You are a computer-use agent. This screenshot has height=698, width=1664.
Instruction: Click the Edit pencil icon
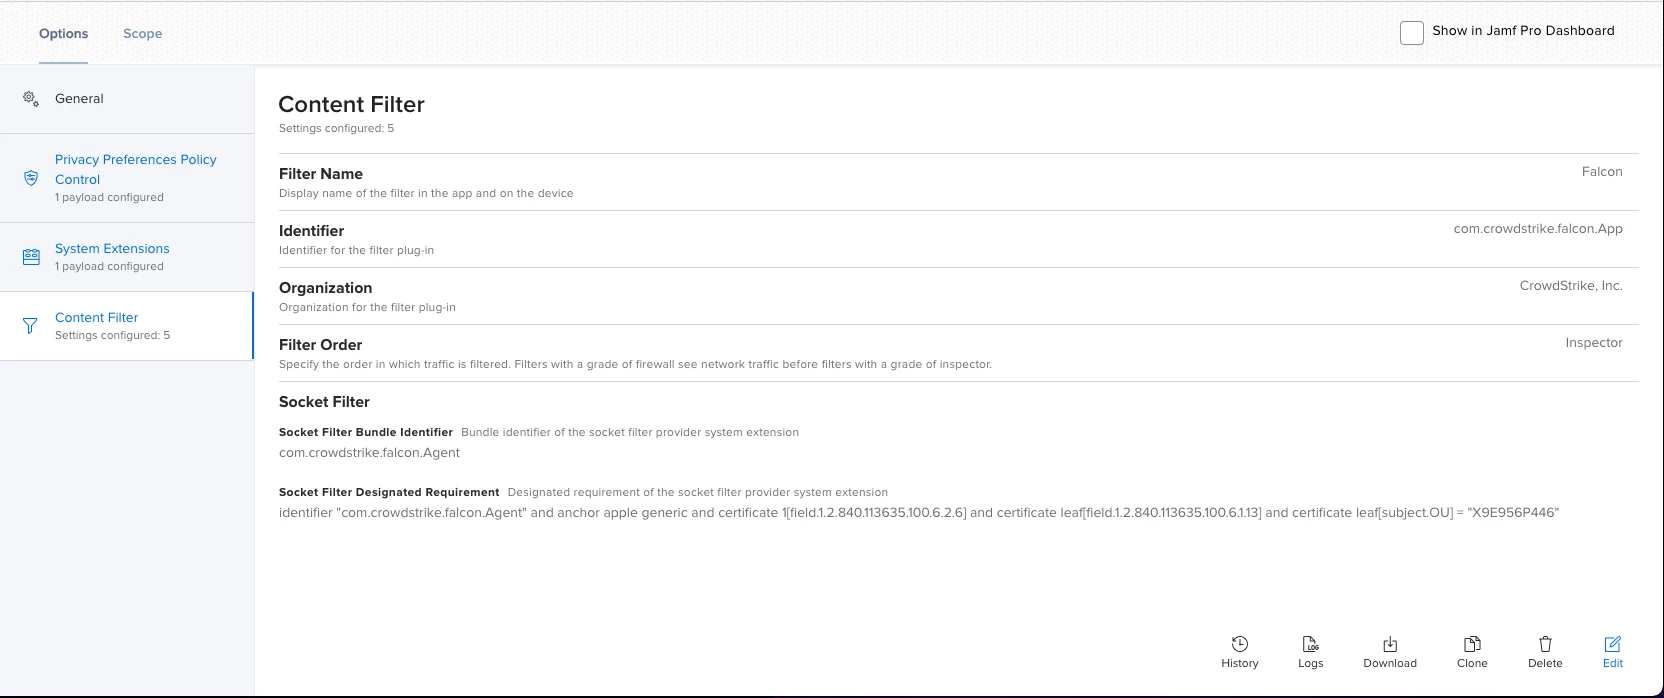coord(1613,644)
